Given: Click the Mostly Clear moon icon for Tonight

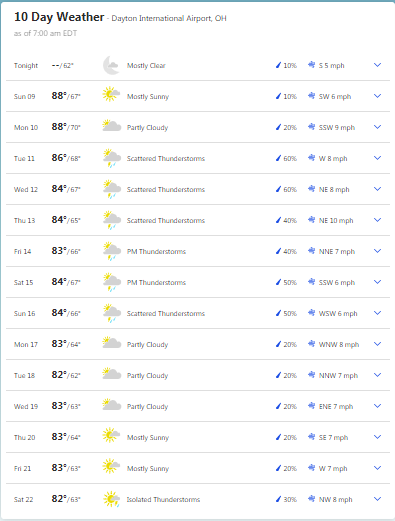Looking at the screenshot, I should click(x=111, y=65).
